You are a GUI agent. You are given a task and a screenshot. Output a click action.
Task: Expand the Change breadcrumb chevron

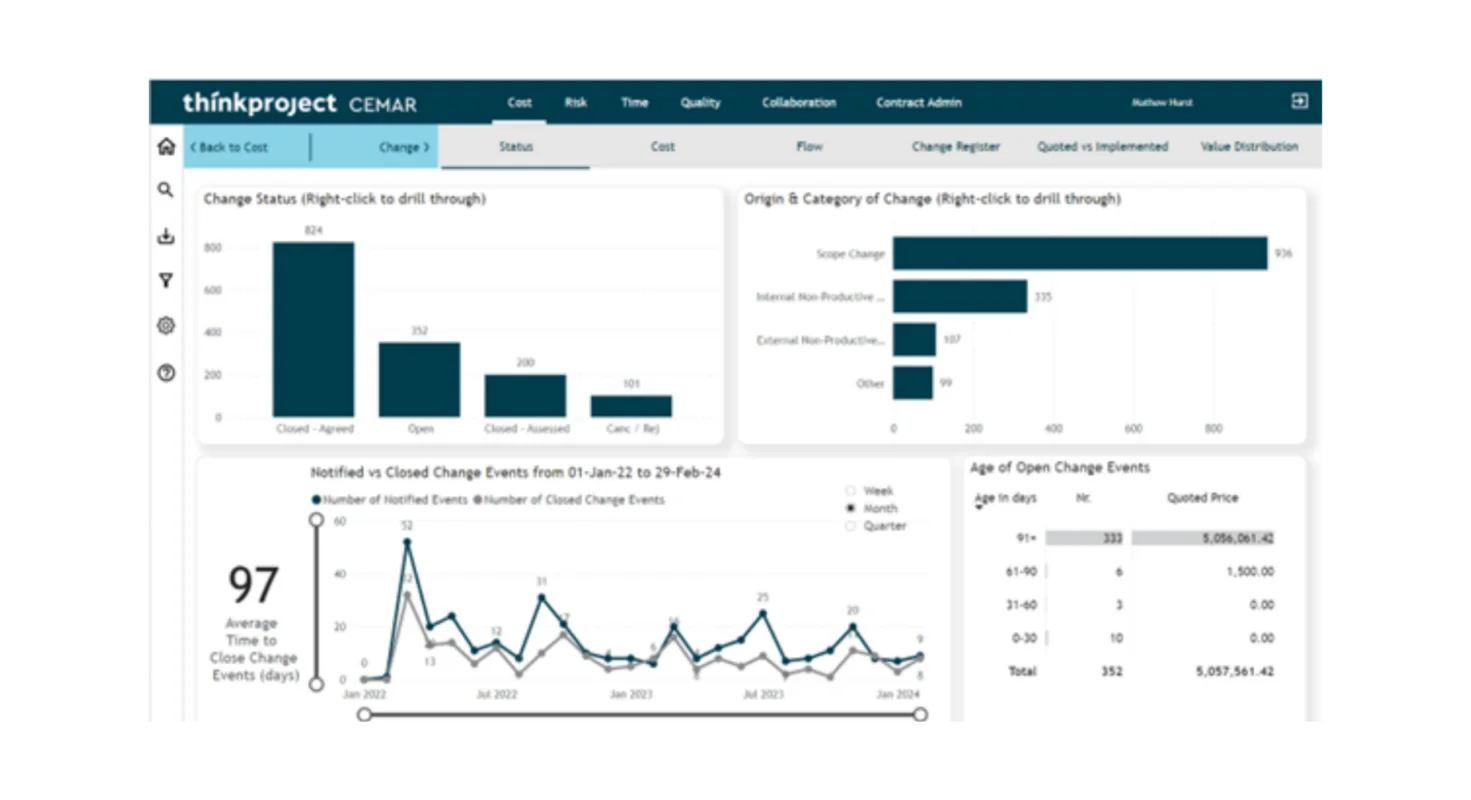(425, 146)
